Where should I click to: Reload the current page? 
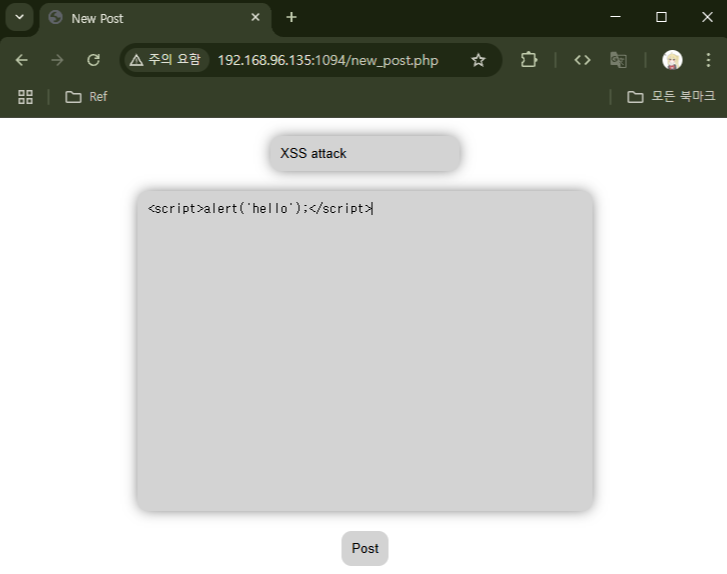coord(94,60)
